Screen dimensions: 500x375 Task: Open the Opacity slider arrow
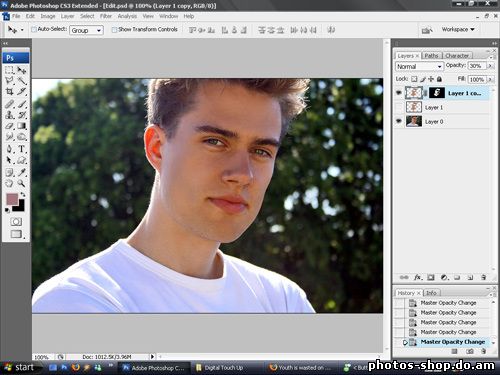pos(490,66)
